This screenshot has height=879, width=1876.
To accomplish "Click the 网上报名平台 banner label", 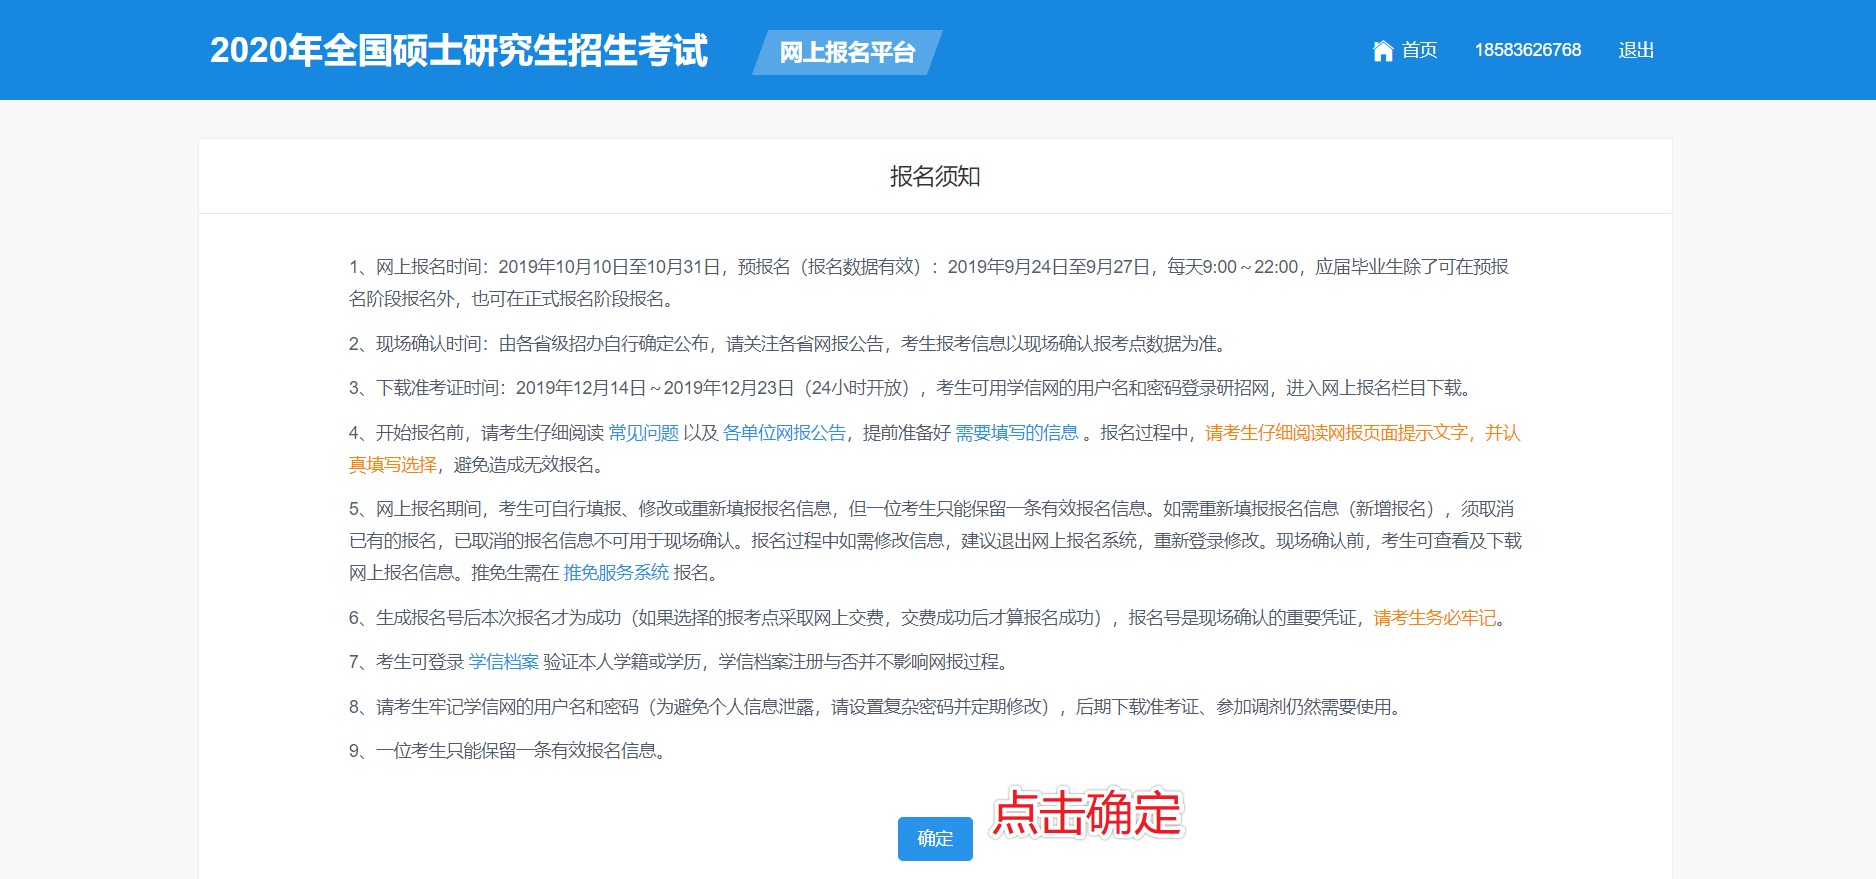I will point(847,52).
